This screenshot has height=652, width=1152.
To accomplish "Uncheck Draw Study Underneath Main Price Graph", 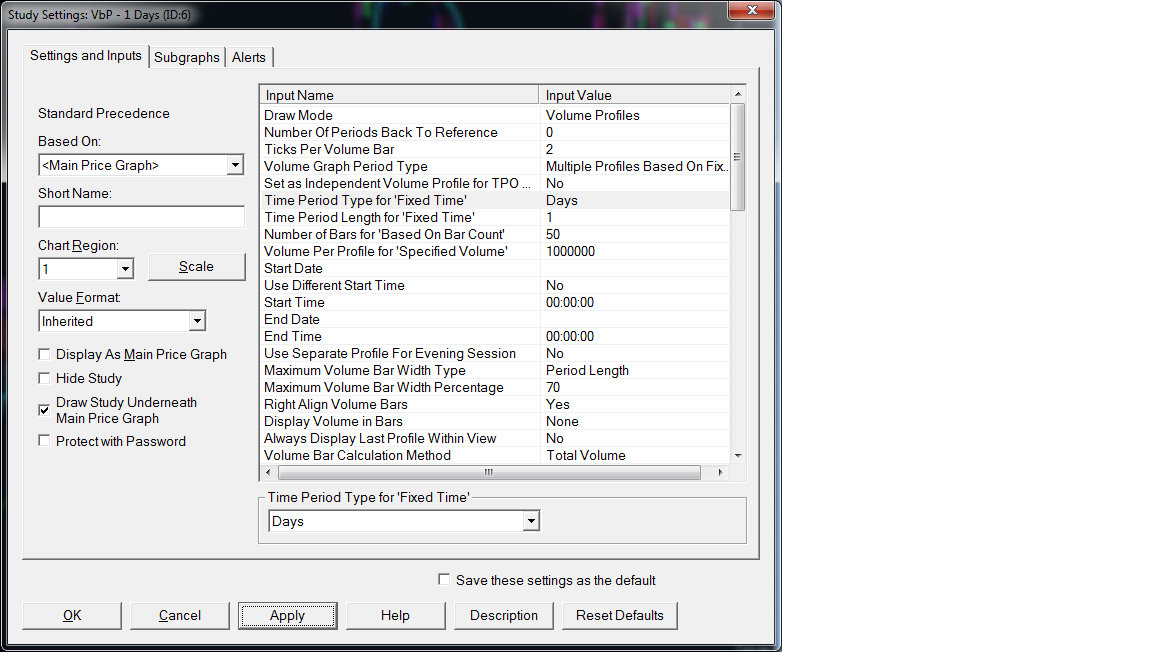I will pyautogui.click(x=44, y=409).
